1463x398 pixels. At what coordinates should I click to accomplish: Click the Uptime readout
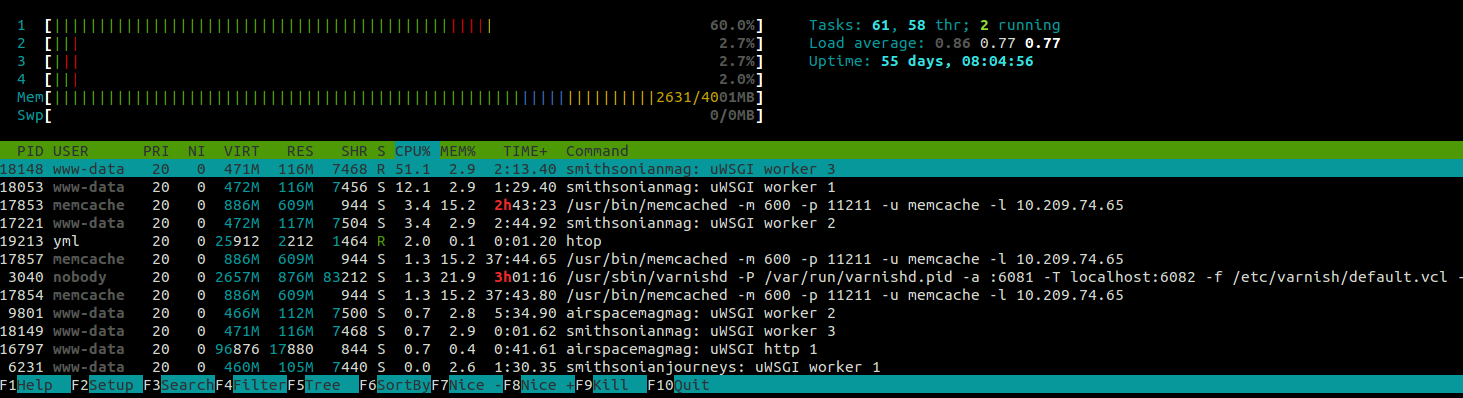tap(921, 61)
